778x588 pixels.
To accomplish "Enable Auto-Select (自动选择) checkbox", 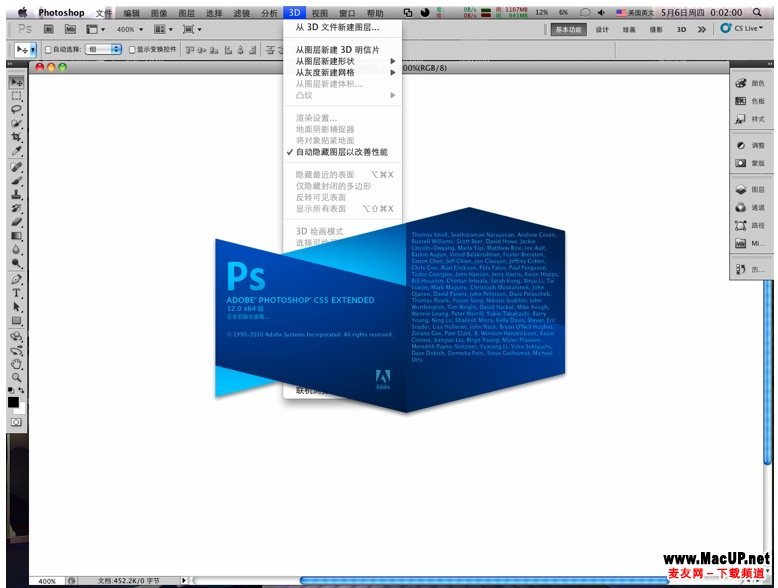I will click(x=48, y=50).
